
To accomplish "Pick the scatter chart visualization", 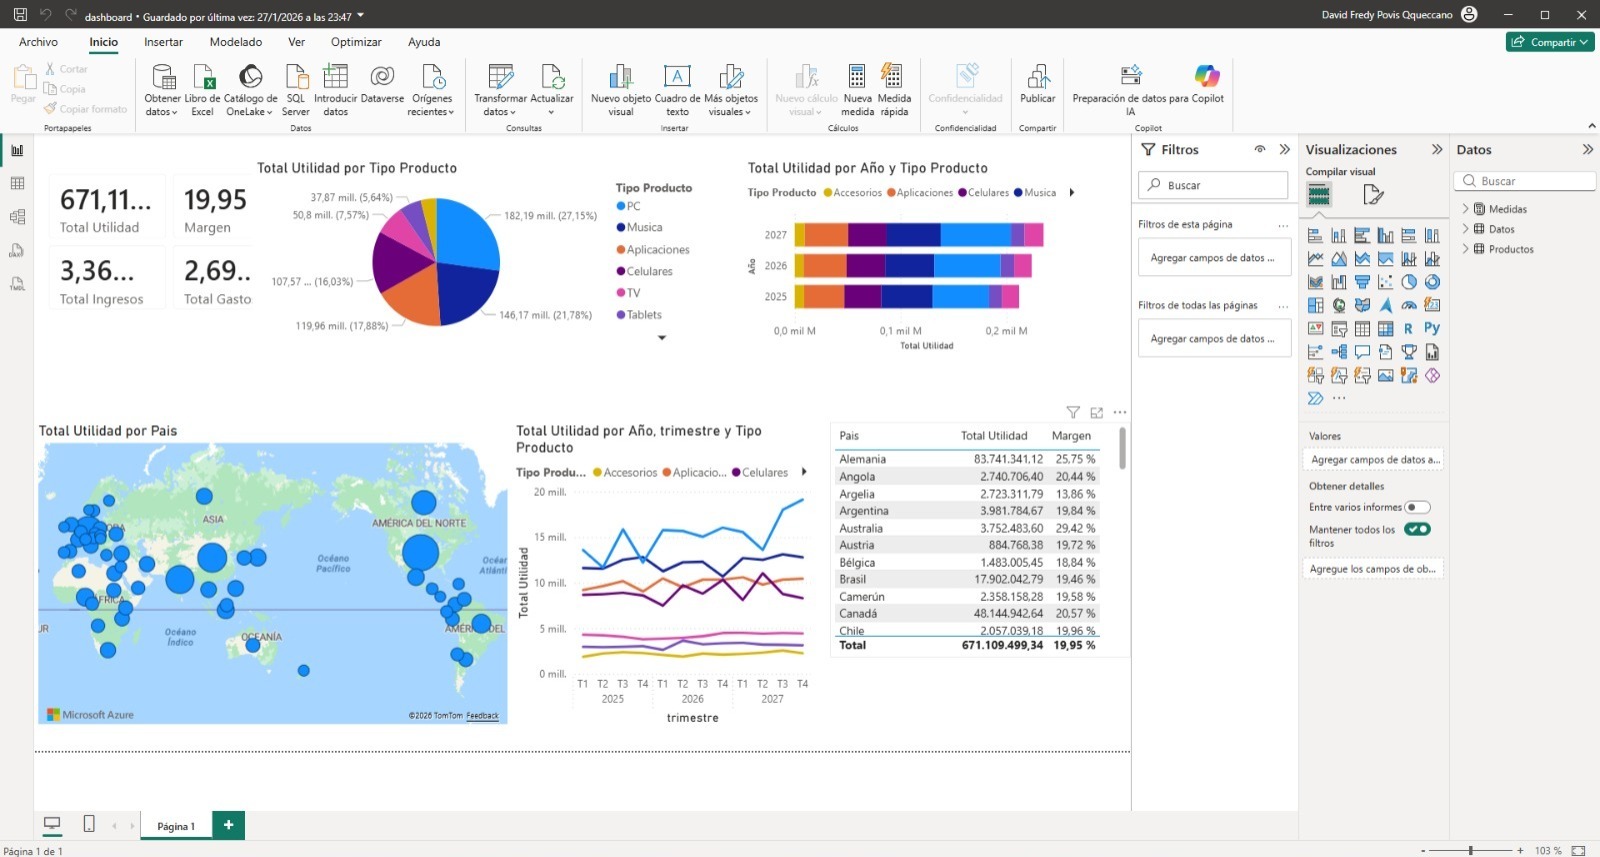I will 1385,282.
